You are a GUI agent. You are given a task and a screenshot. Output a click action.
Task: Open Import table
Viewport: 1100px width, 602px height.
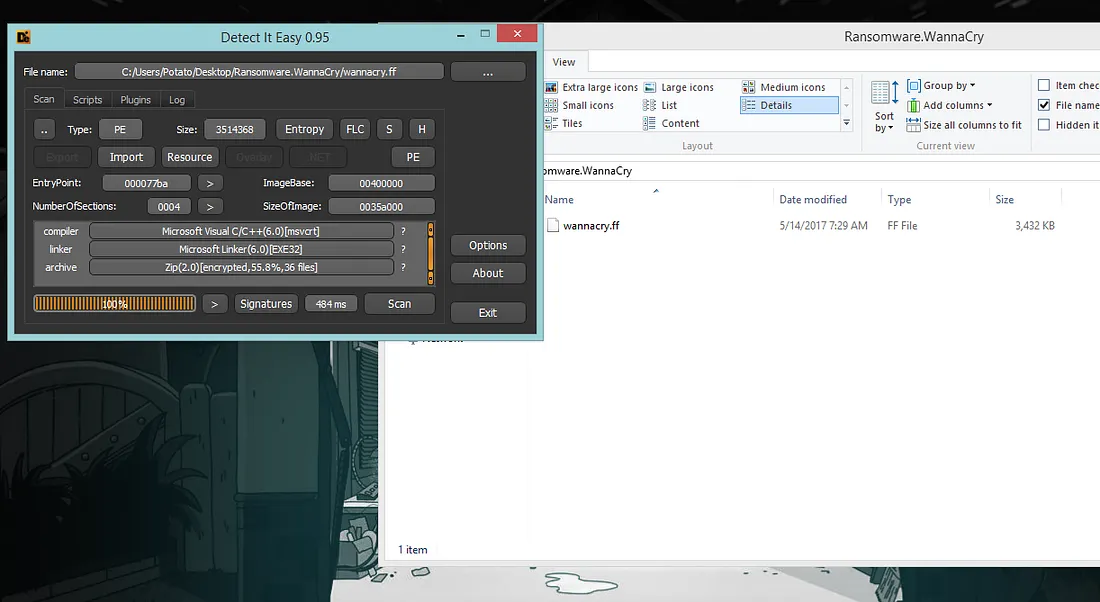[126, 157]
